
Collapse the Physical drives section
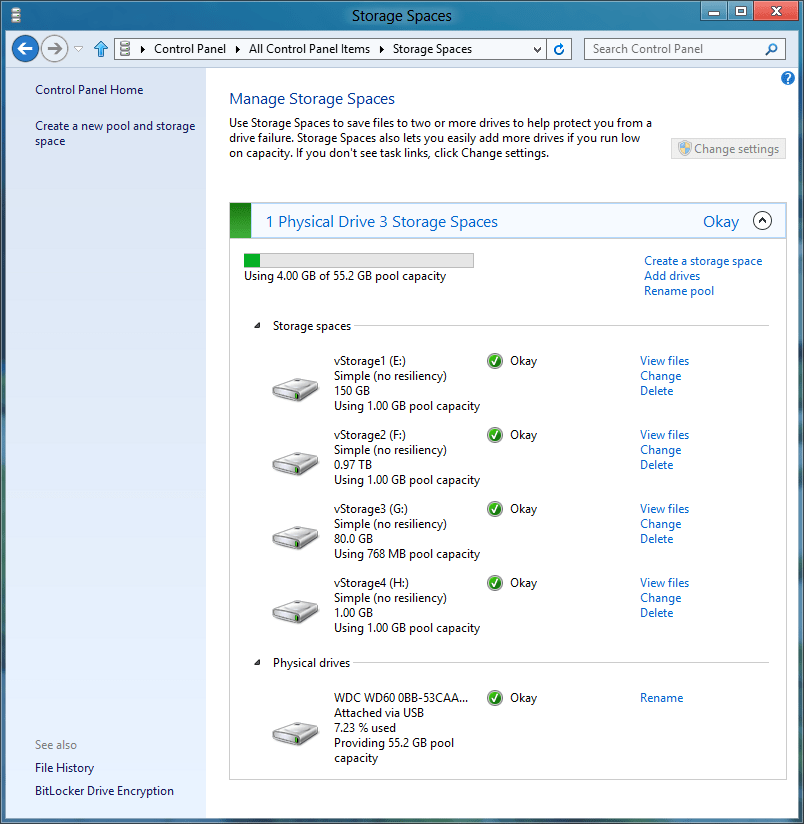(x=255, y=661)
